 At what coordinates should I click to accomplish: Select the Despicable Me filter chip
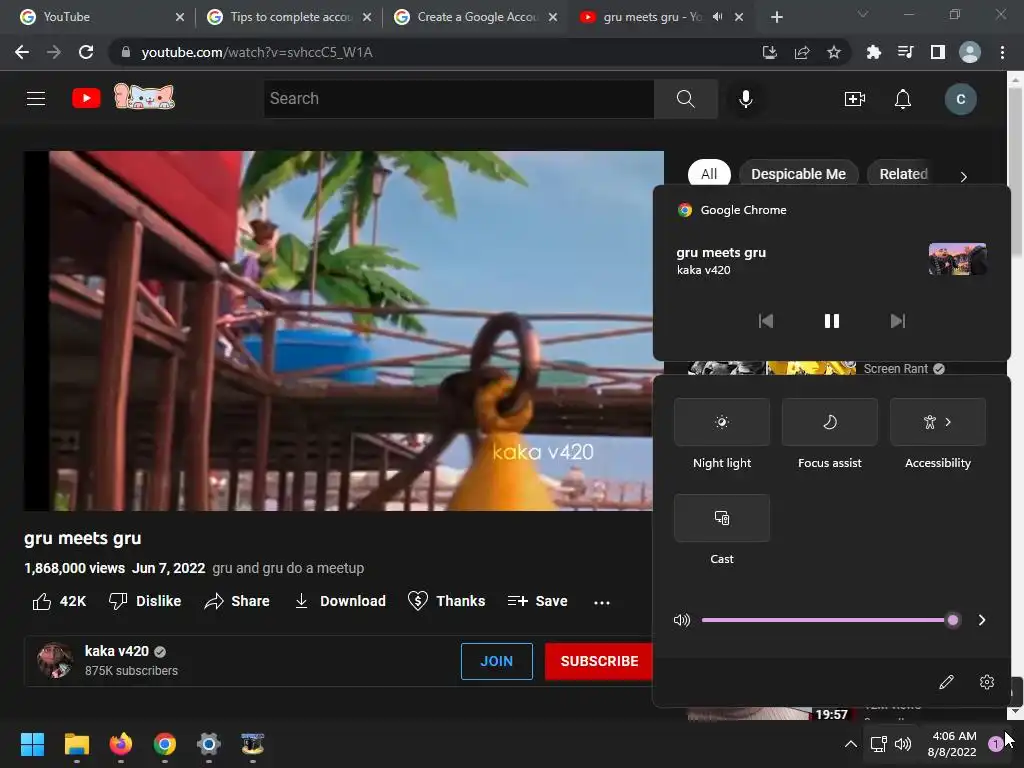click(798, 174)
